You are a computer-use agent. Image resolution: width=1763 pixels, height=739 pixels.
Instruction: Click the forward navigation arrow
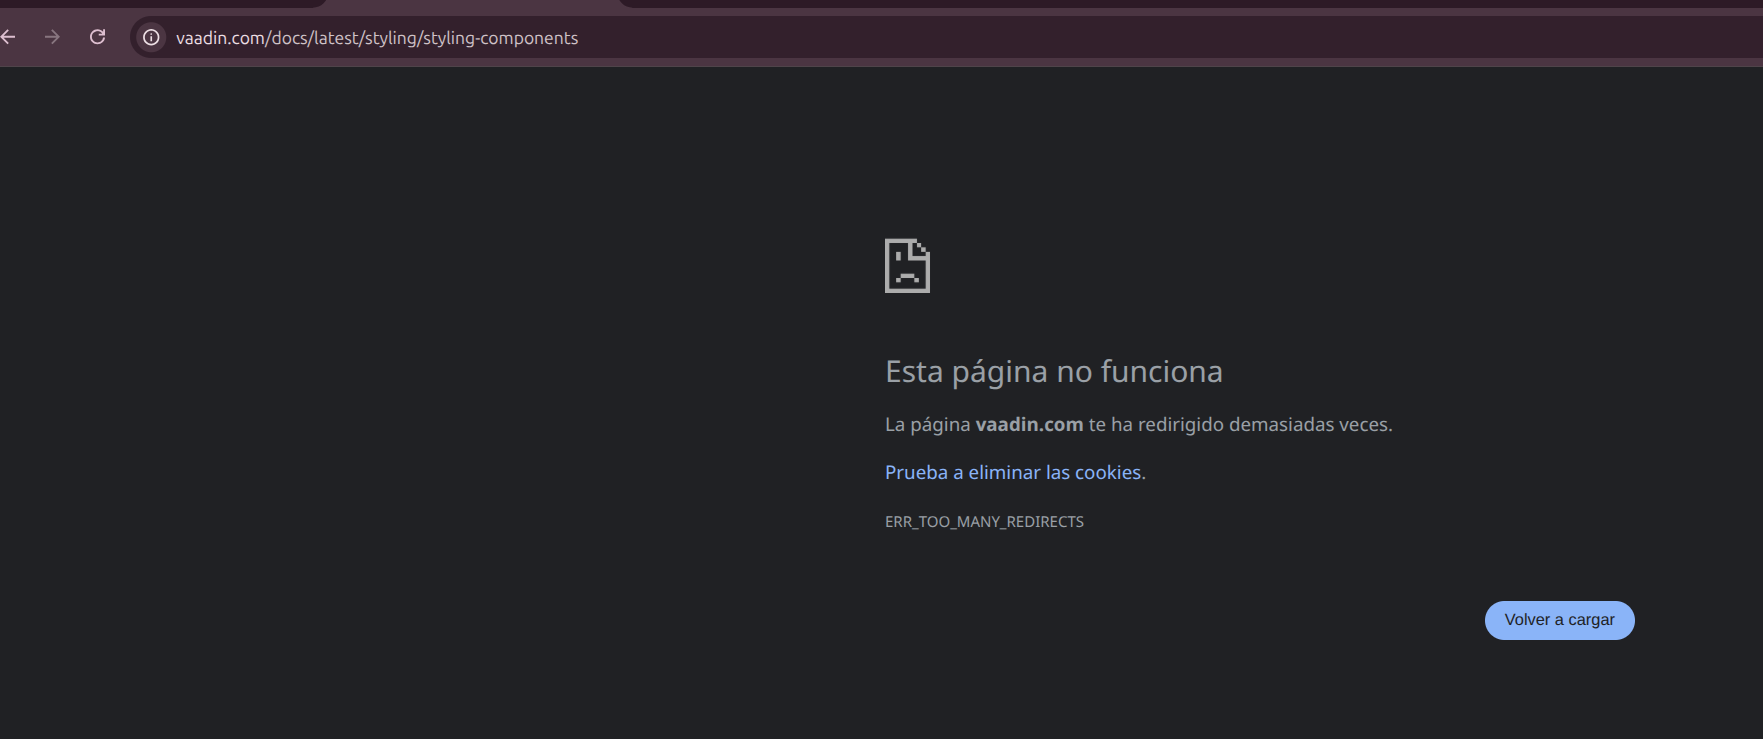pos(52,37)
